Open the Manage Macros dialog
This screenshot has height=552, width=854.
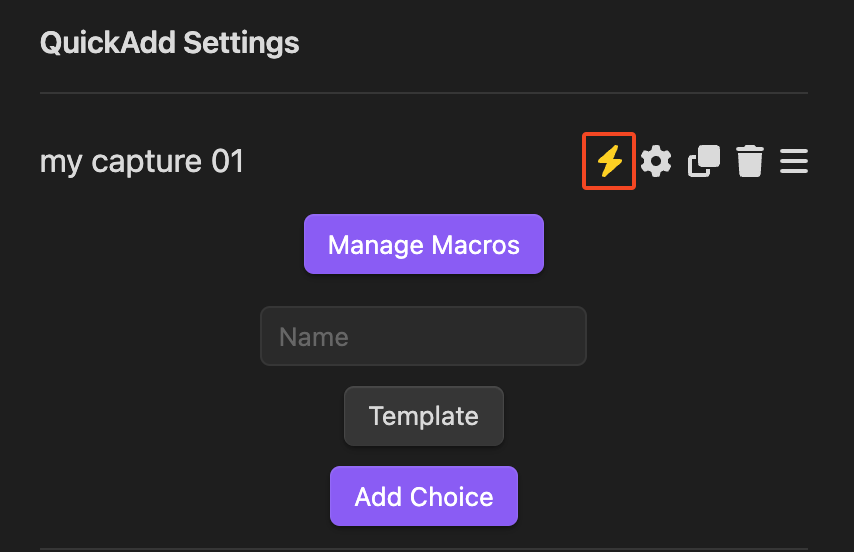click(424, 244)
